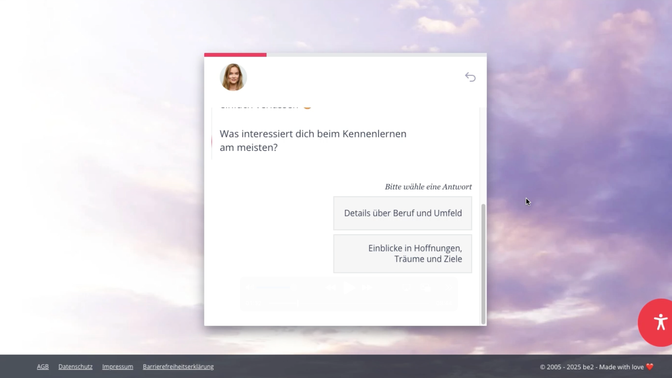
Task: Choose 'Einblicke in Hoffnungen, Träume und Ziele'
Action: [402, 253]
